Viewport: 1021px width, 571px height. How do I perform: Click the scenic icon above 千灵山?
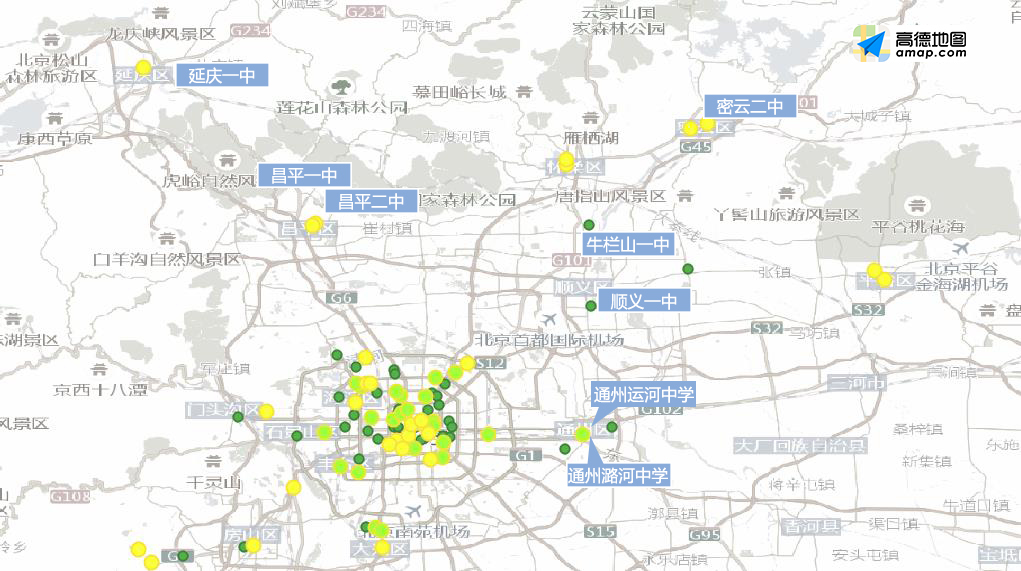coord(213,460)
